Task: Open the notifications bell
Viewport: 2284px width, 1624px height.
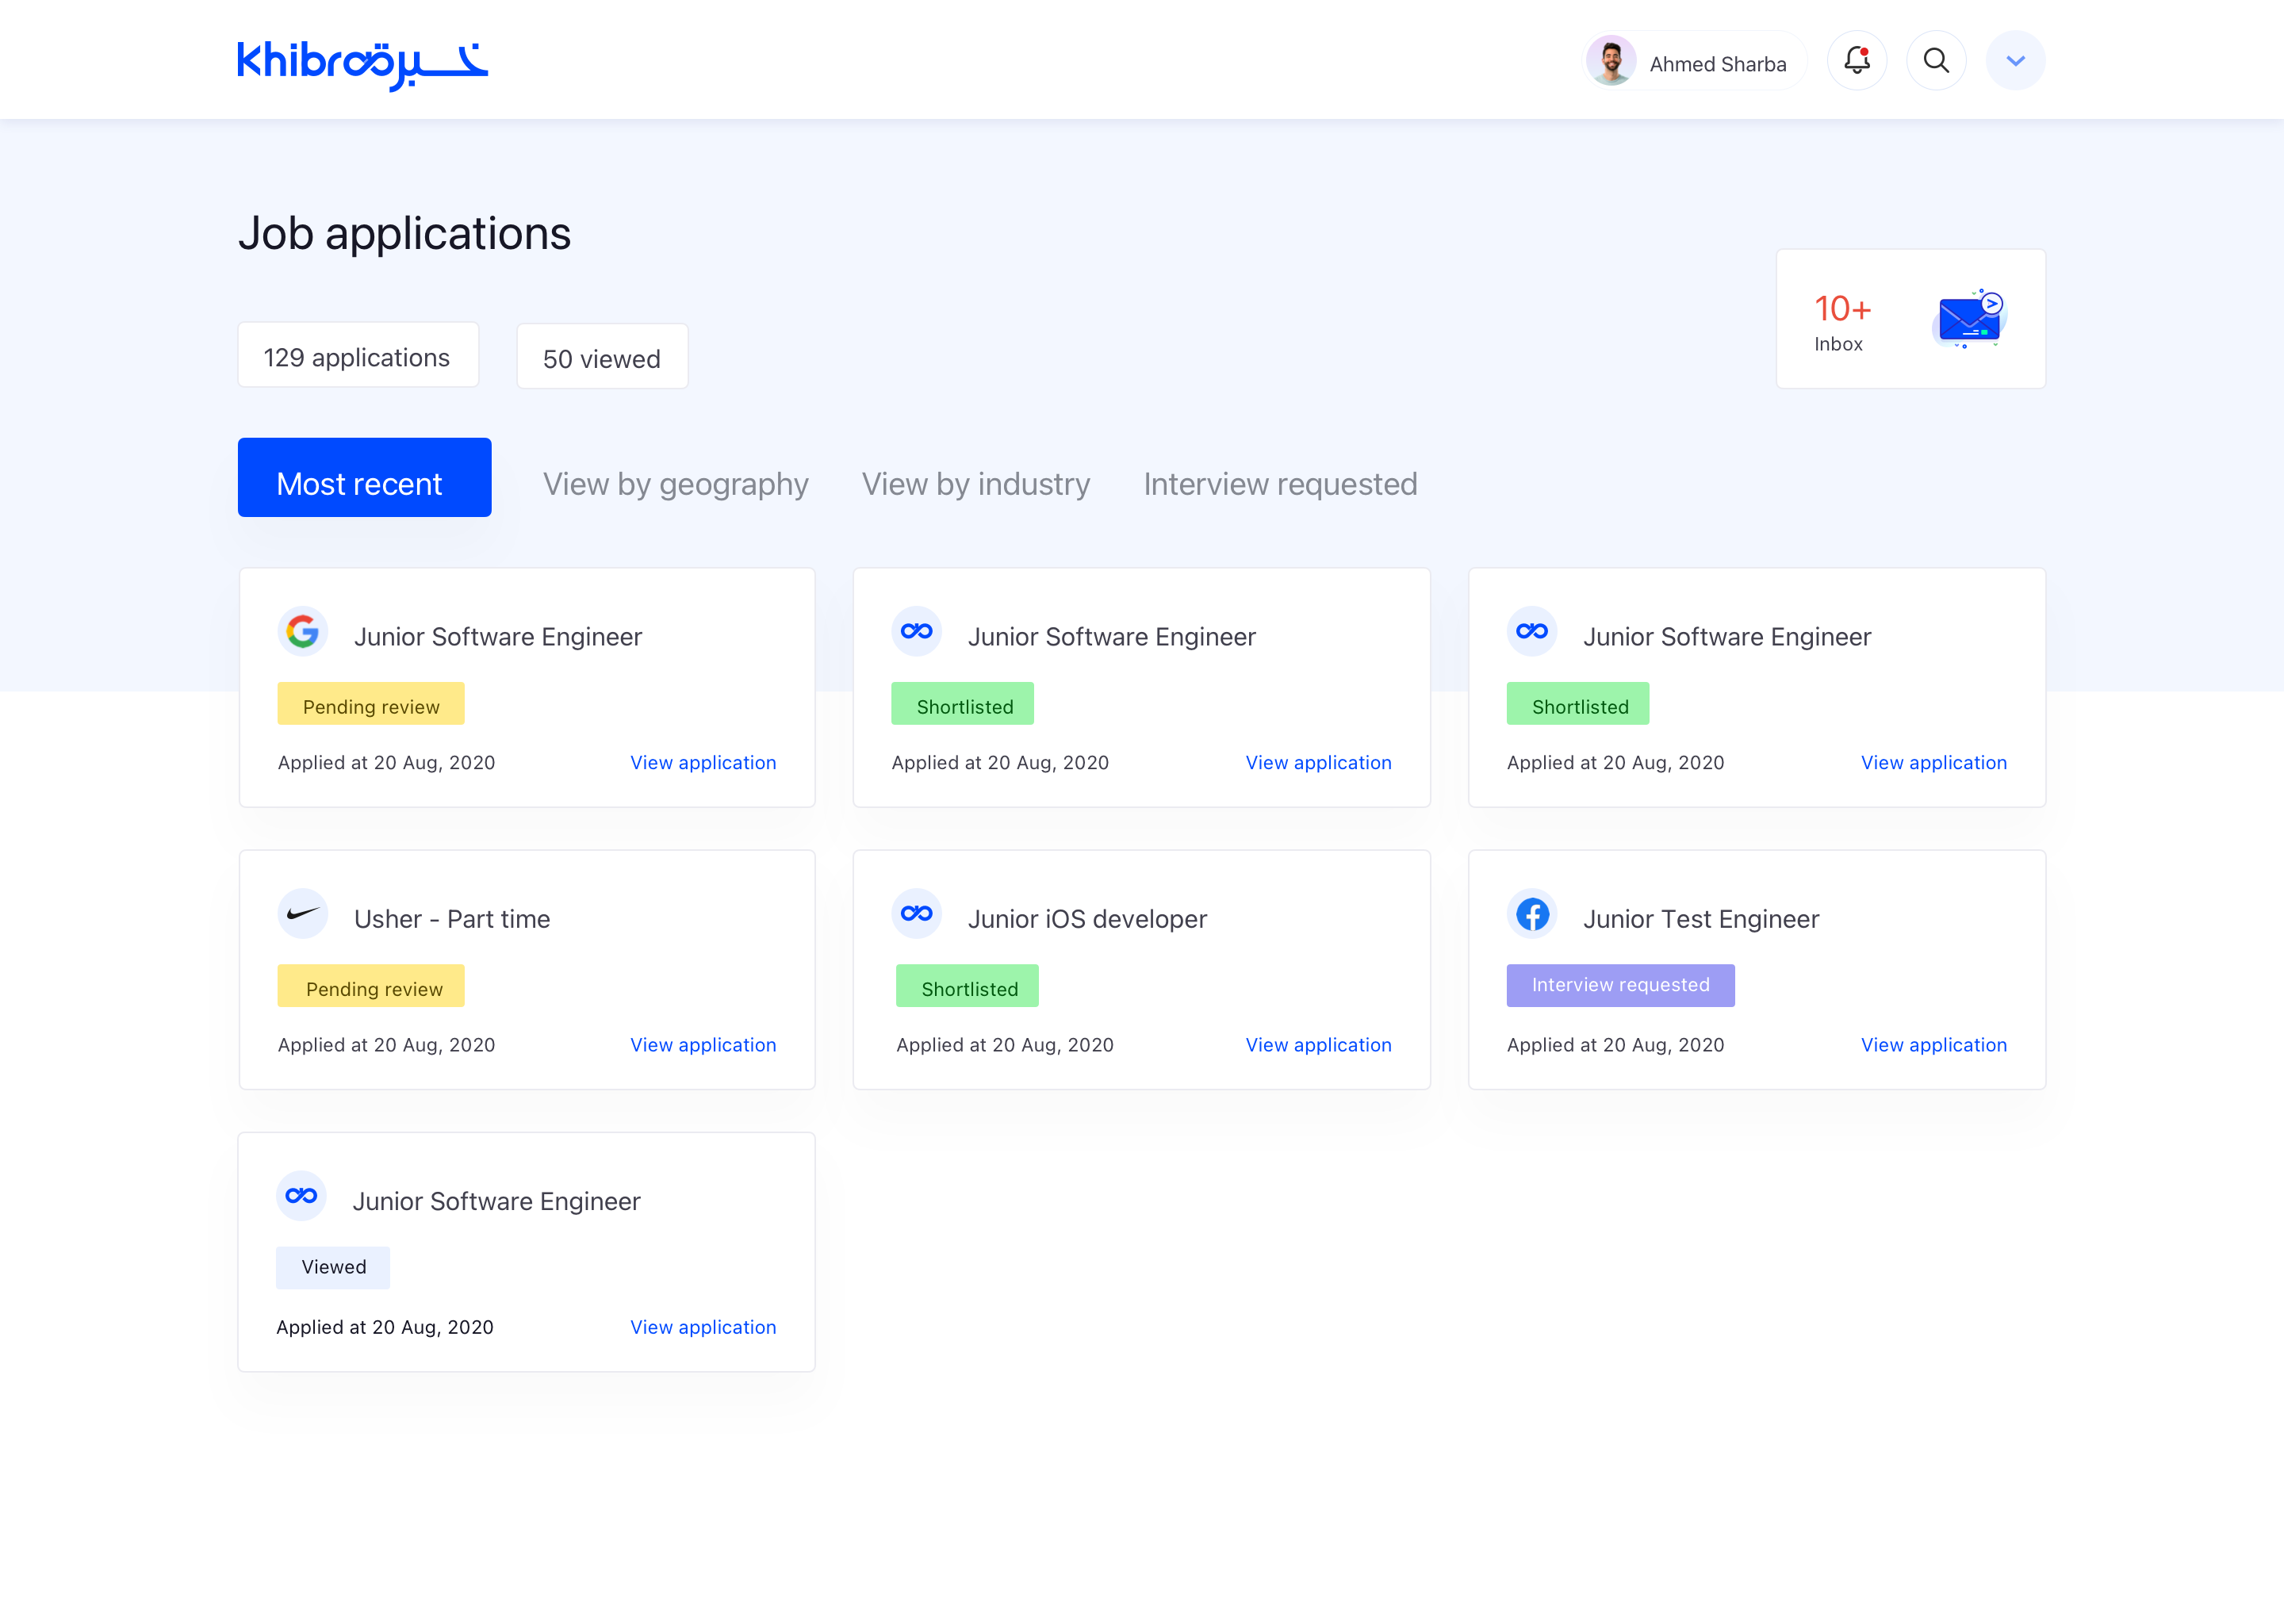Action: point(1856,61)
